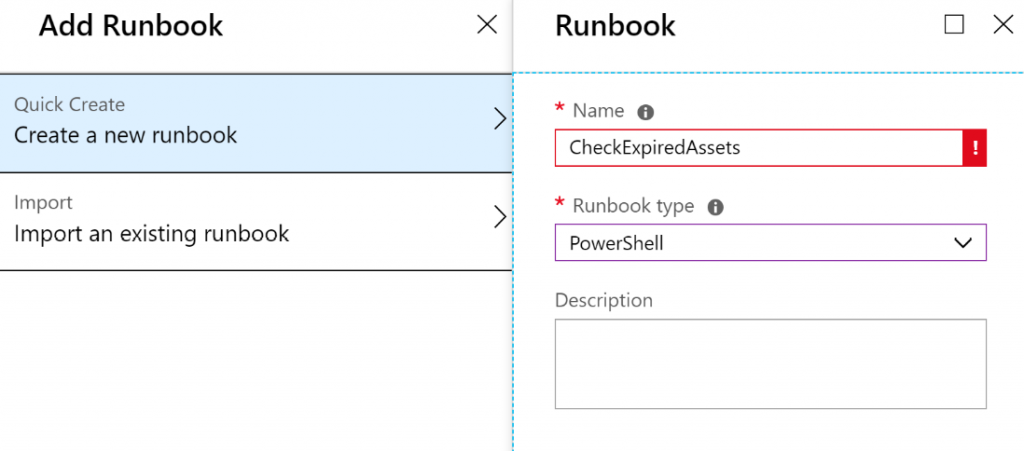Screen dimensions: 1024x451
Task: Close the Add Runbook blade
Action: point(487,25)
